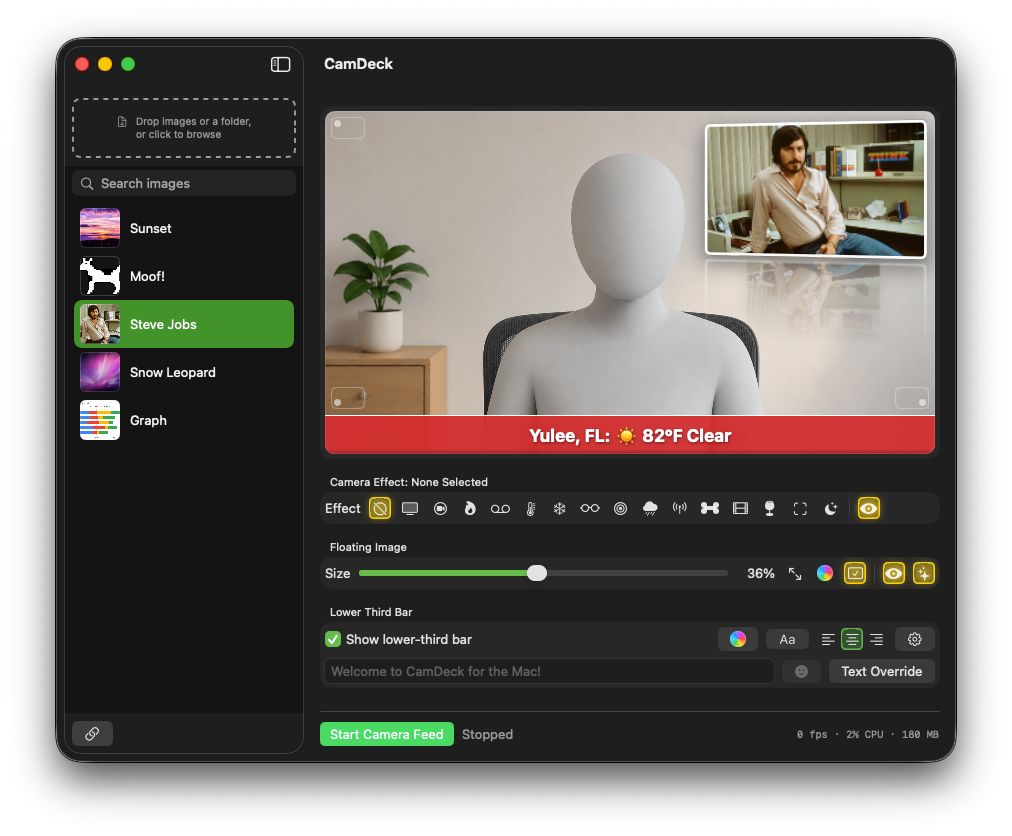Open the Aa font settings
This screenshot has width=1012, height=836.
[x=787, y=640]
